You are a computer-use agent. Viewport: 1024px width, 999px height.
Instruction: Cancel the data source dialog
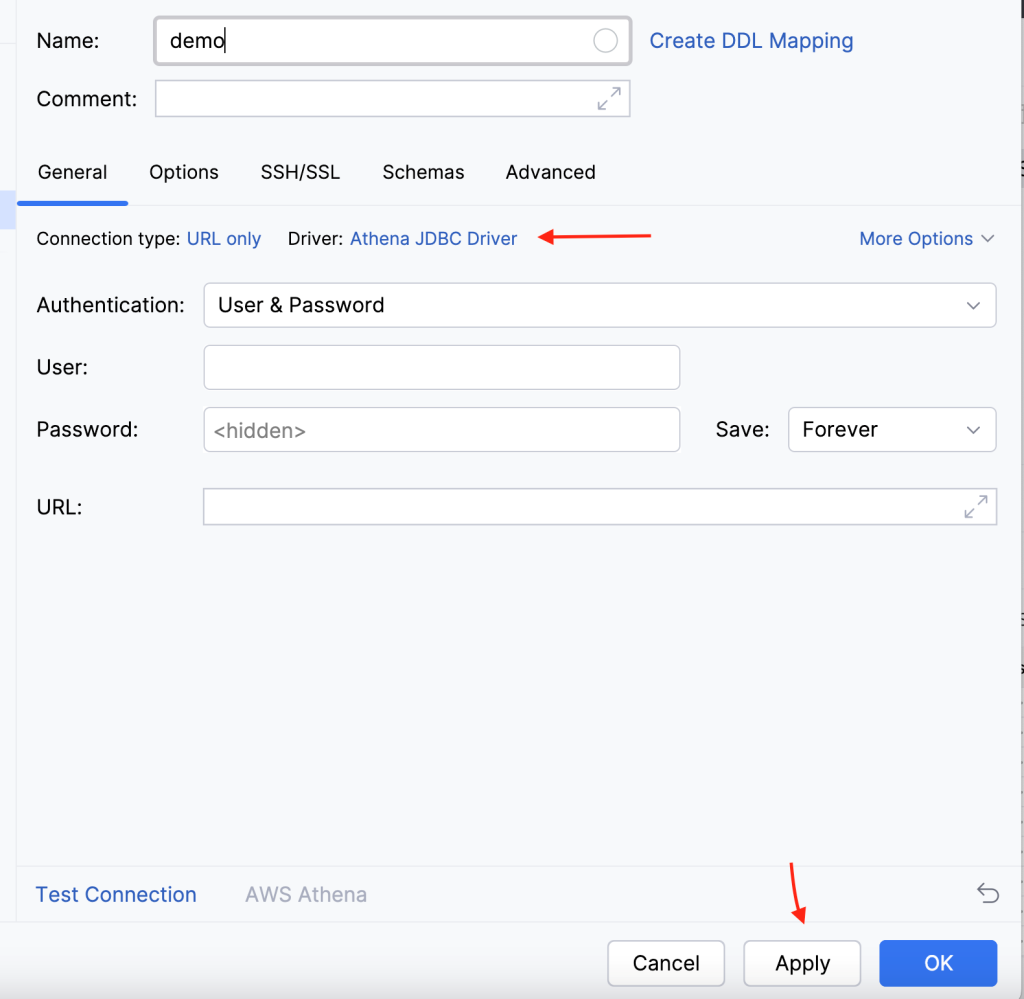click(x=666, y=963)
